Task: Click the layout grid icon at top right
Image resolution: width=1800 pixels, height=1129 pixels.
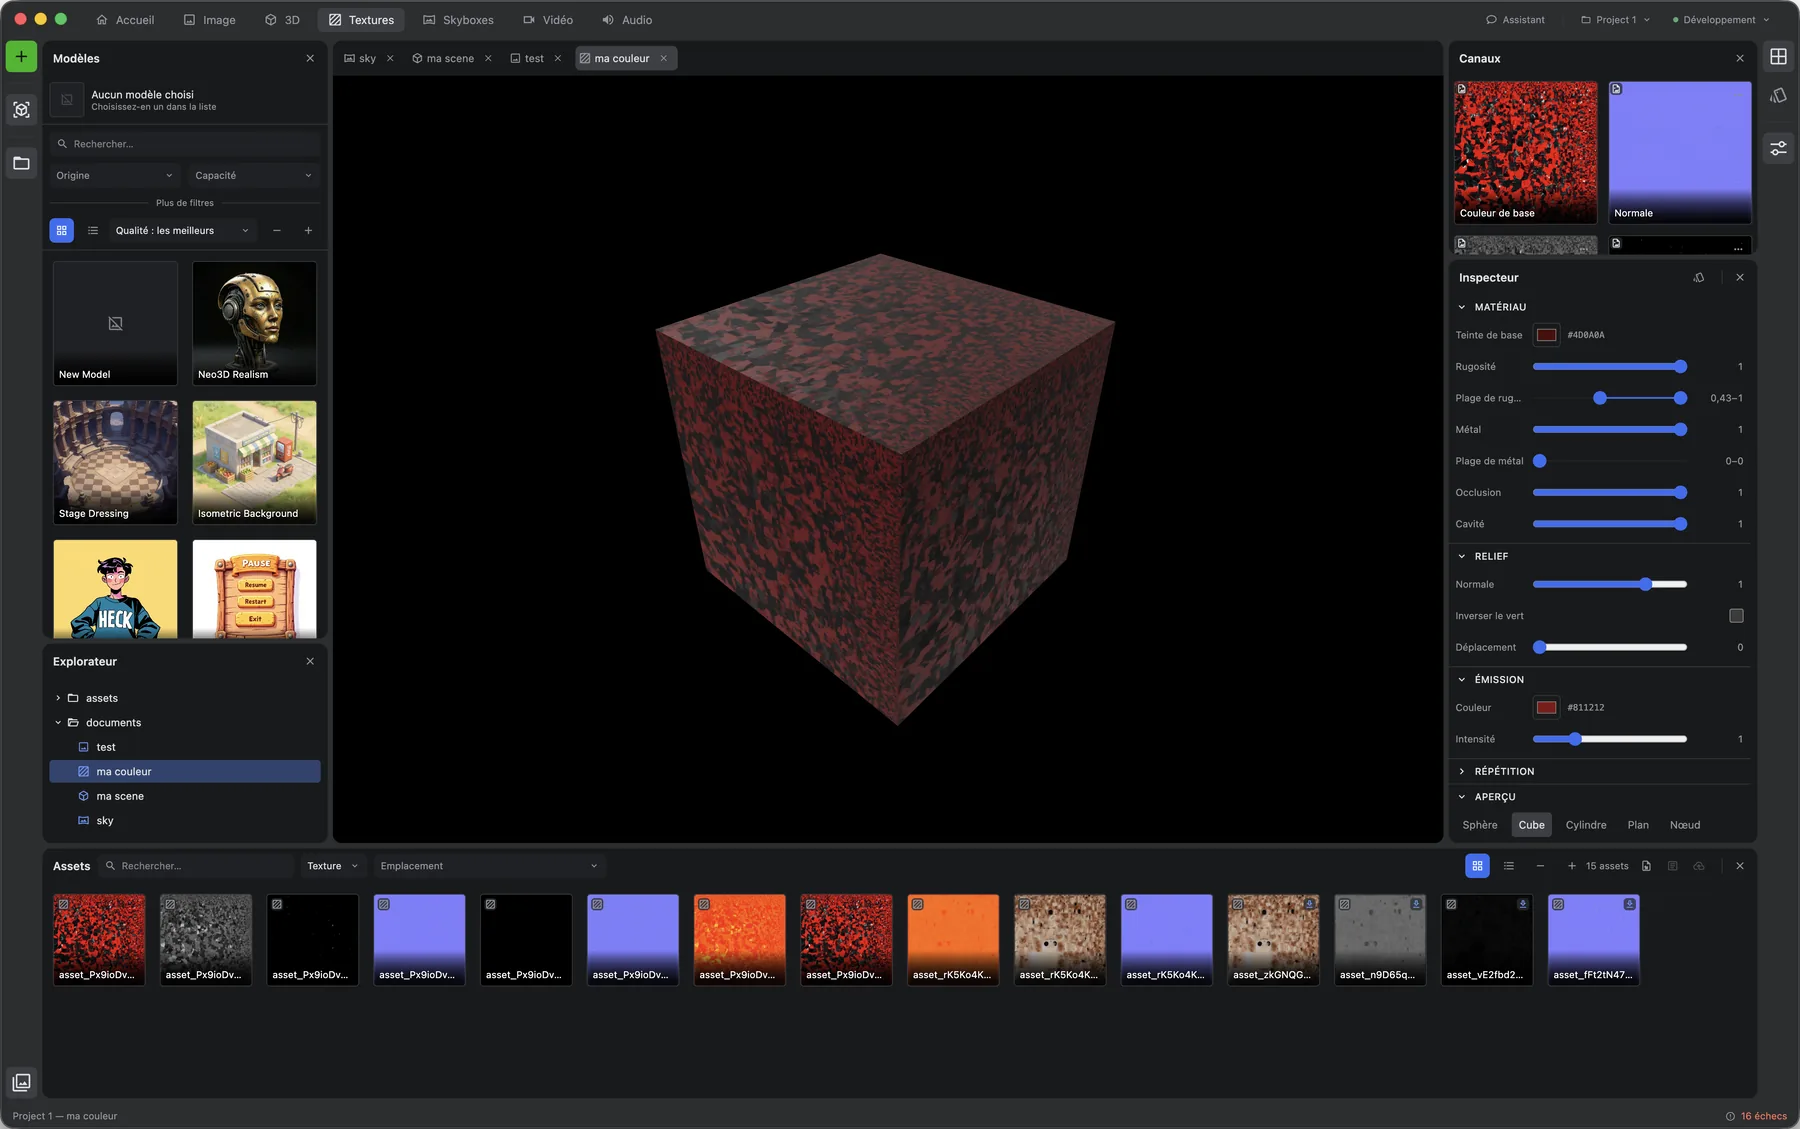Action: click(x=1778, y=57)
